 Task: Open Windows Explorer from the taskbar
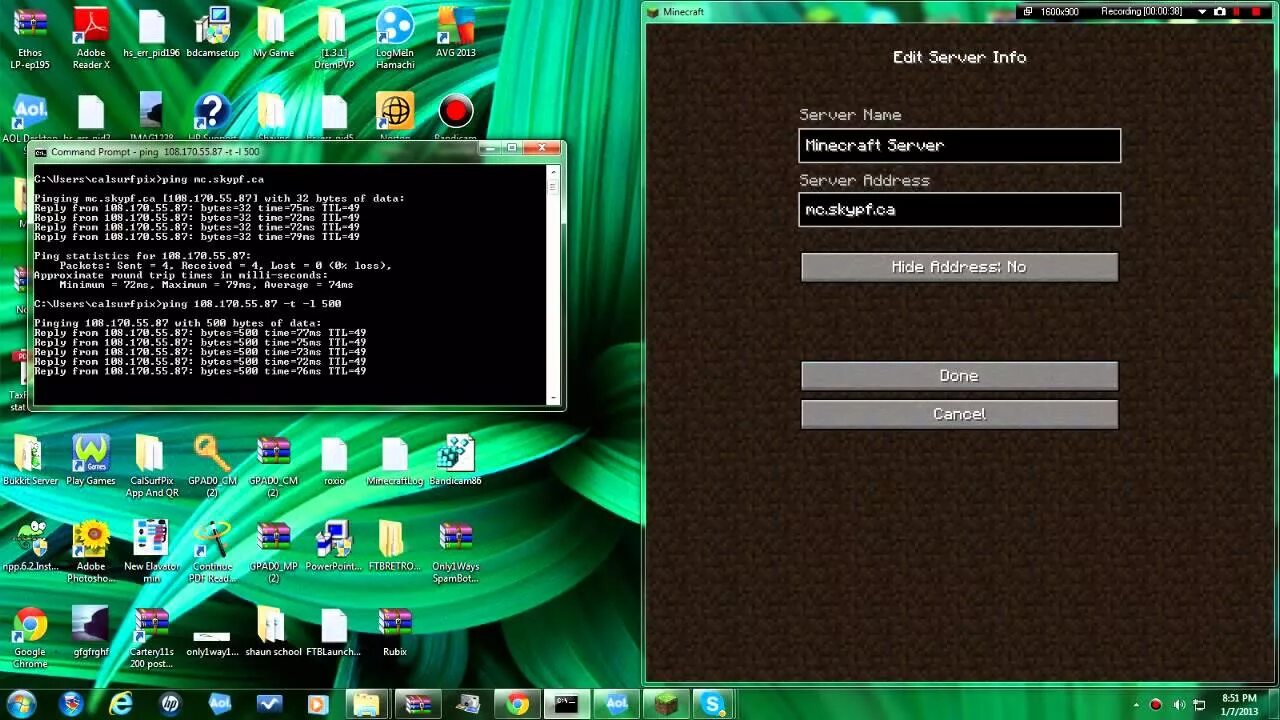(x=368, y=704)
